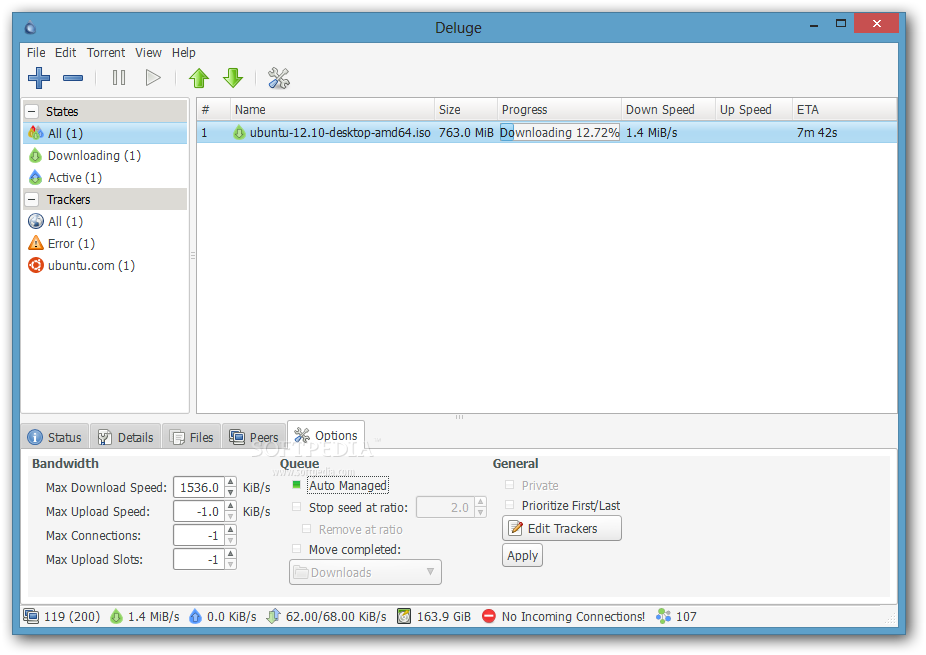Toggle the Auto Managed checkbox
Viewport: 926px width, 655px height.
(x=296, y=485)
